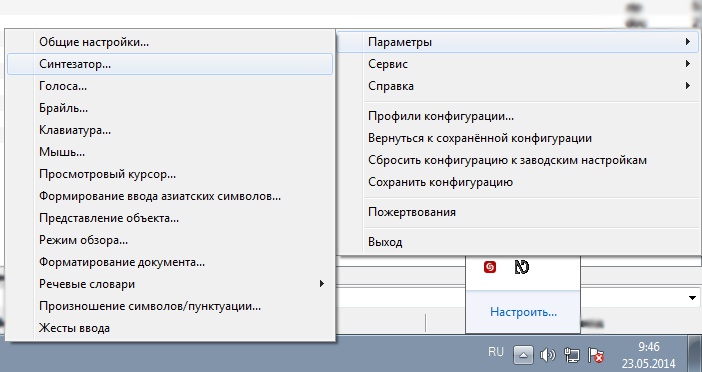Open Общие настройки dialog
702x372 pixels.
tap(170, 42)
